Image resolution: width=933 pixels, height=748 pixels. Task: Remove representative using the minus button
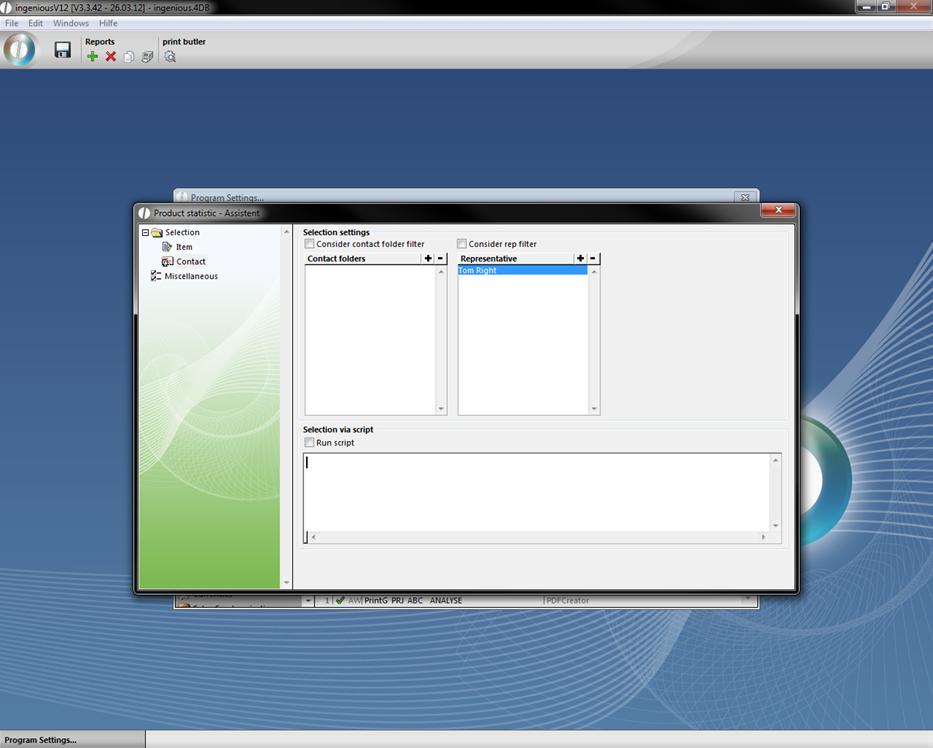pos(593,258)
